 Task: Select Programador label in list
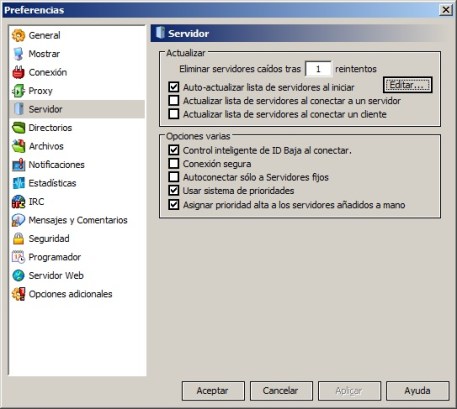click(x=55, y=257)
